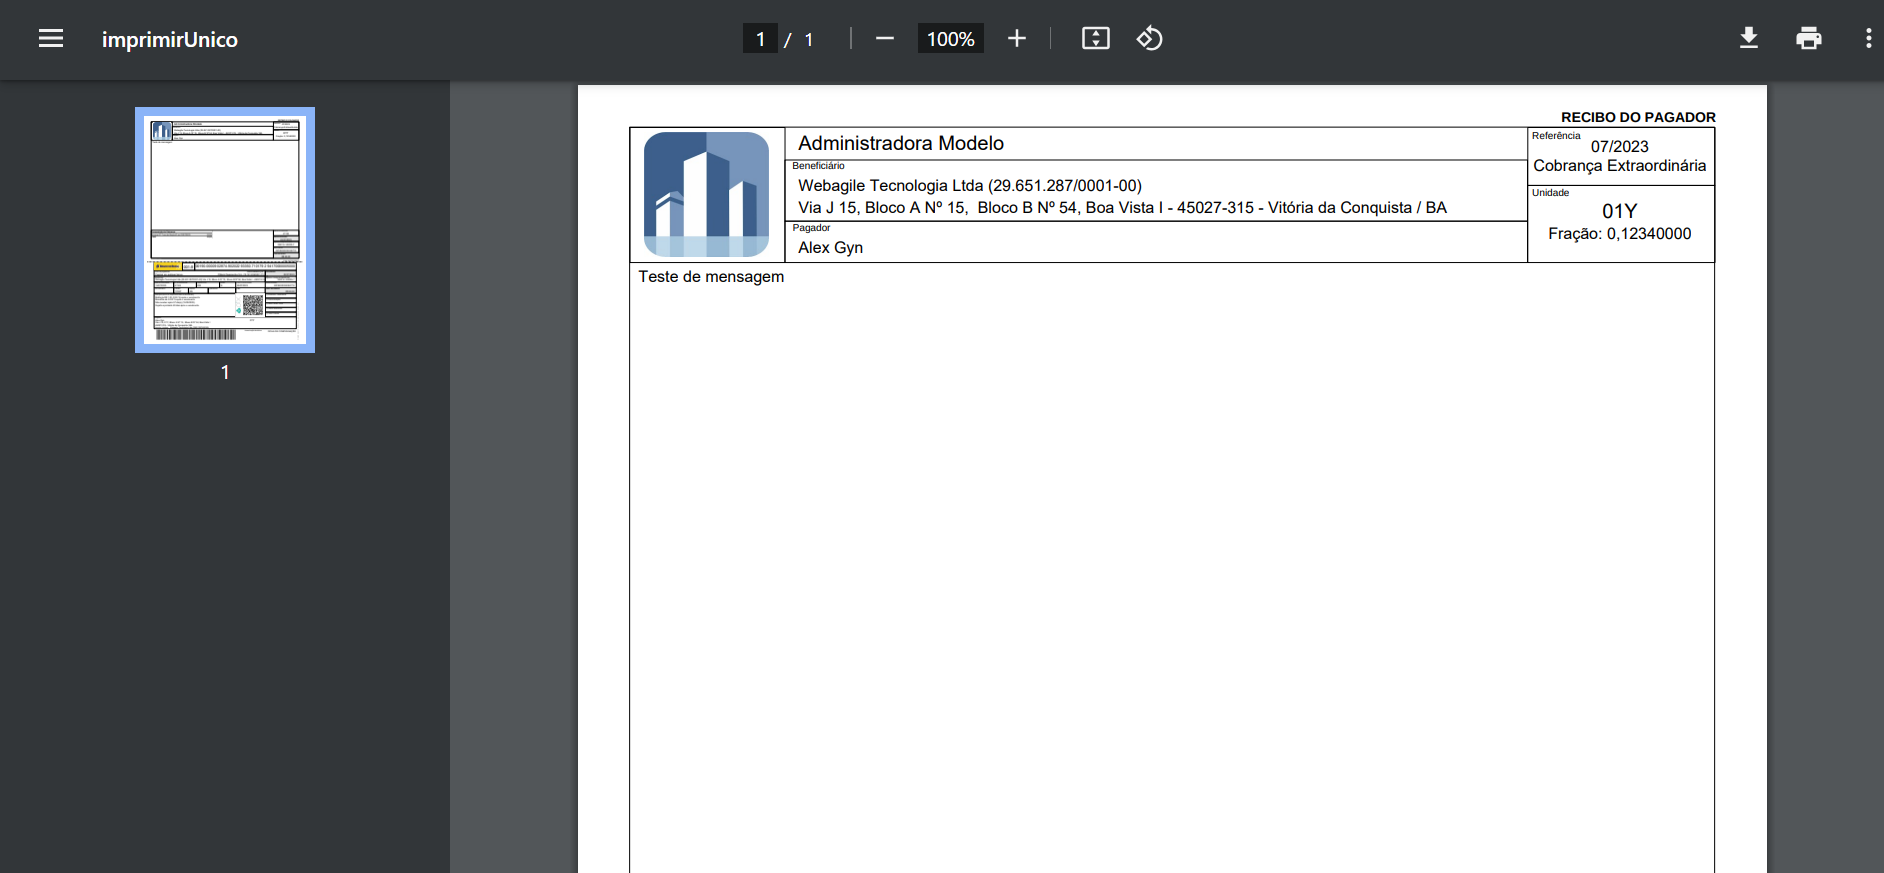Click the fit to page icon
1884x873 pixels.
tap(1095, 39)
